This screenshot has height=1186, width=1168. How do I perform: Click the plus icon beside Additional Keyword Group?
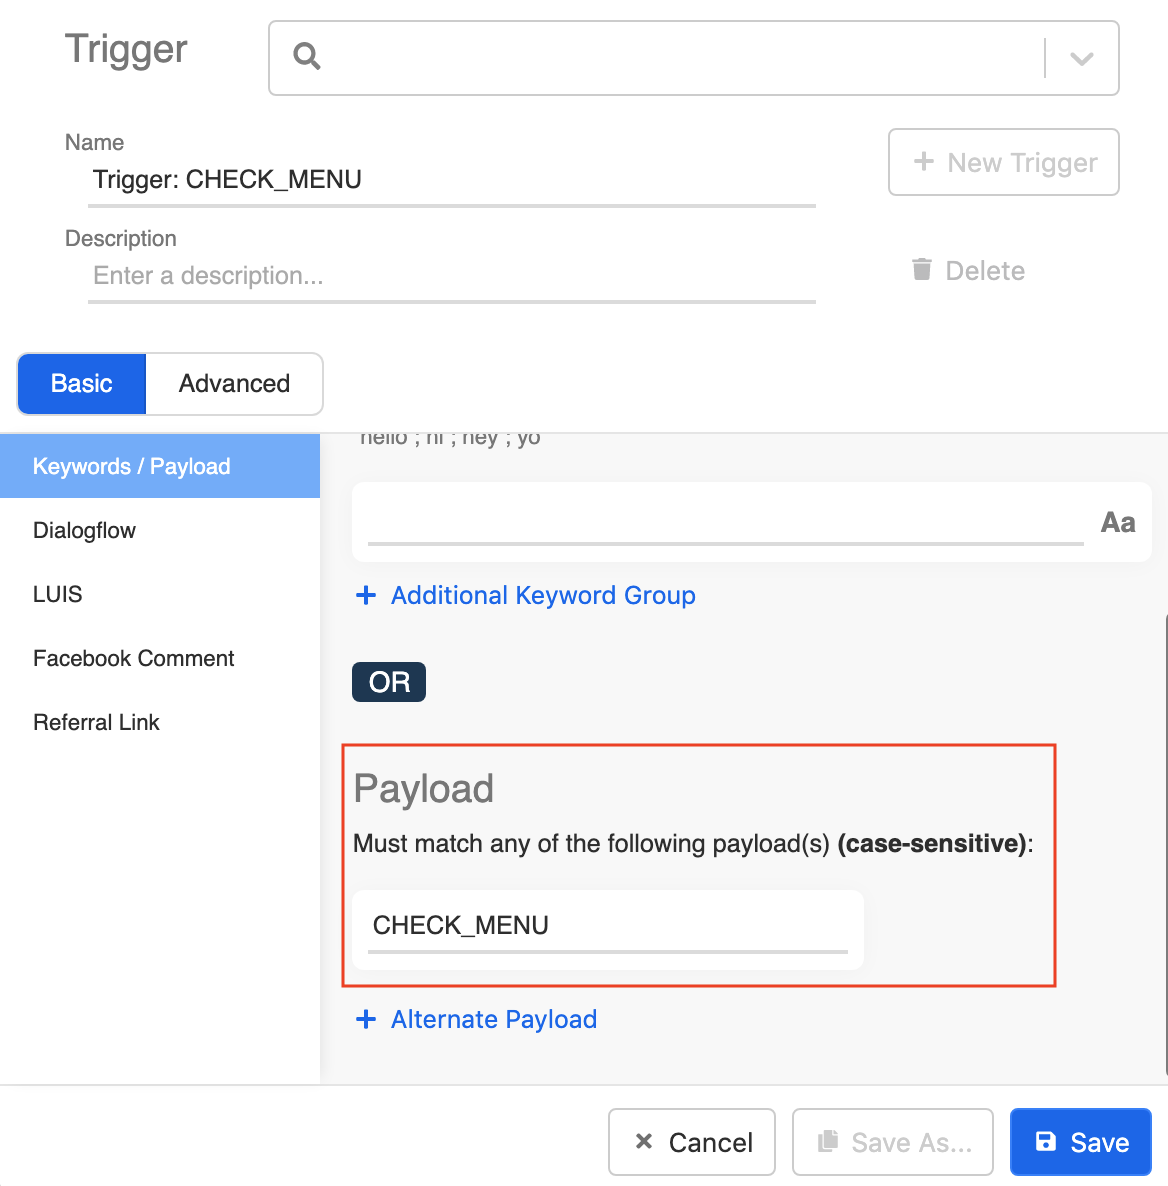[x=366, y=595]
